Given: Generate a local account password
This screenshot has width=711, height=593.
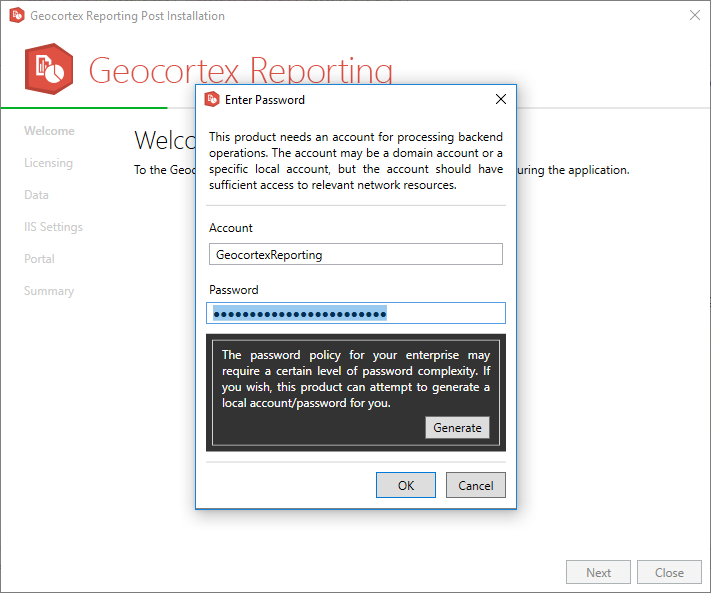Looking at the screenshot, I should click(x=457, y=428).
